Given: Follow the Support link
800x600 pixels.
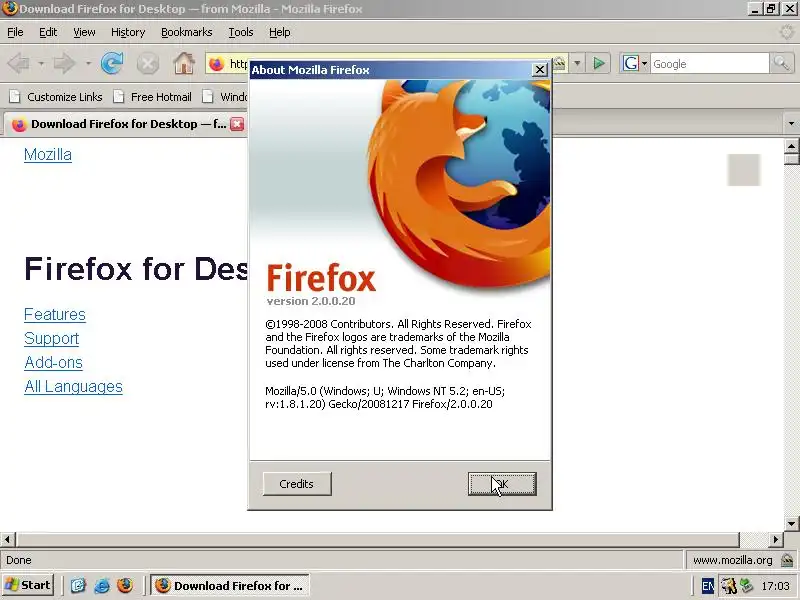Looking at the screenshot, I should 52,338.
